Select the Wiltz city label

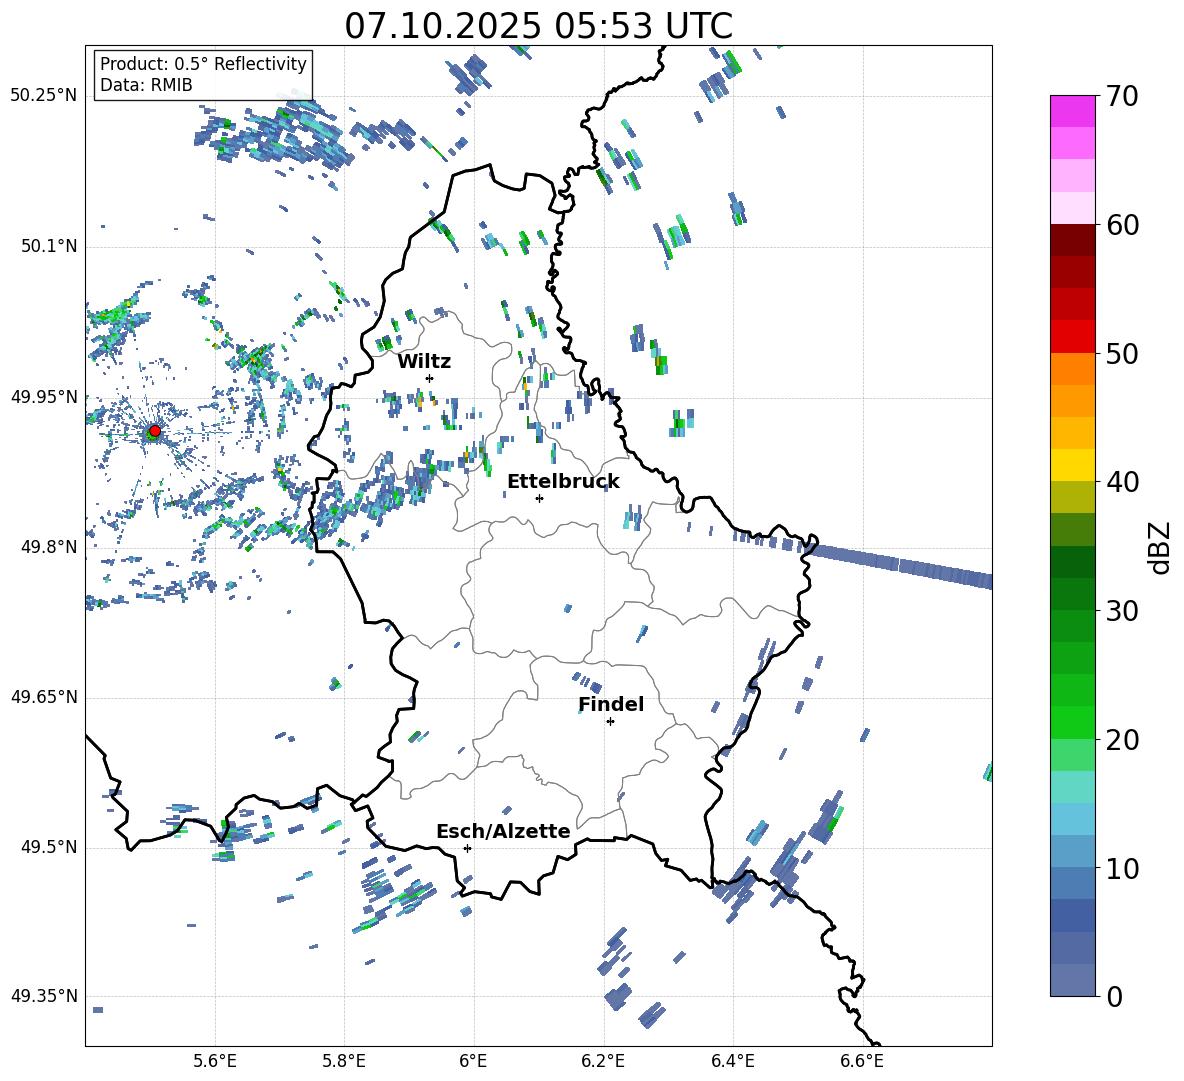(x=424, y=362)
